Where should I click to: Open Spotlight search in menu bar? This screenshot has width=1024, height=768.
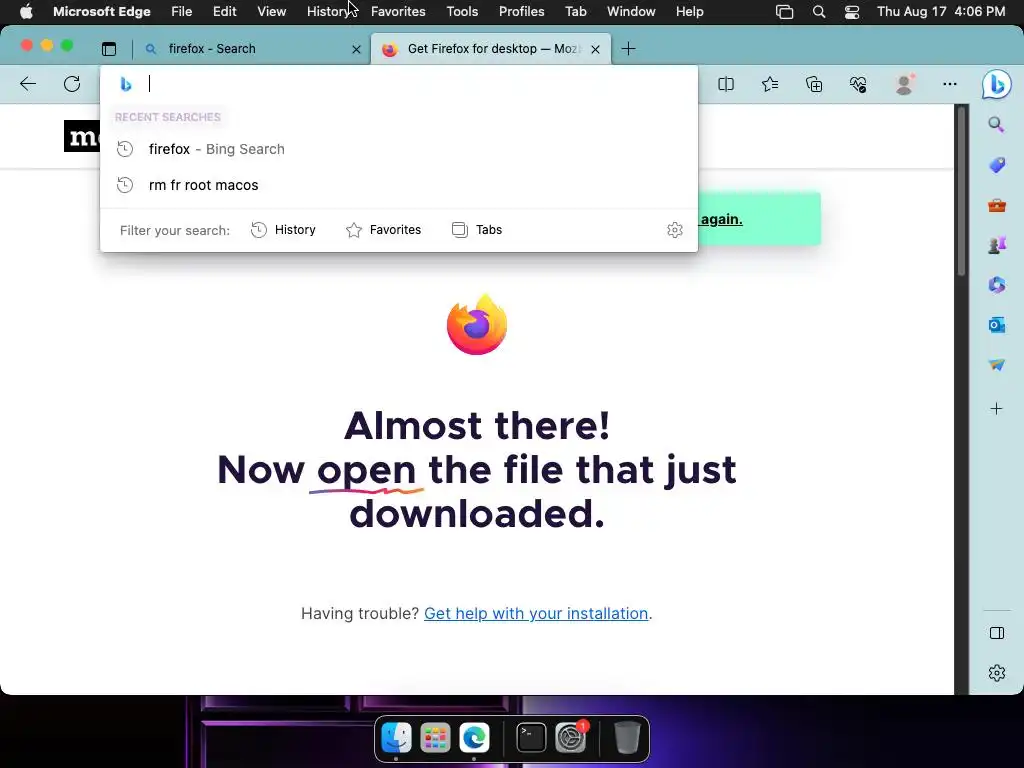pos(818,12)
